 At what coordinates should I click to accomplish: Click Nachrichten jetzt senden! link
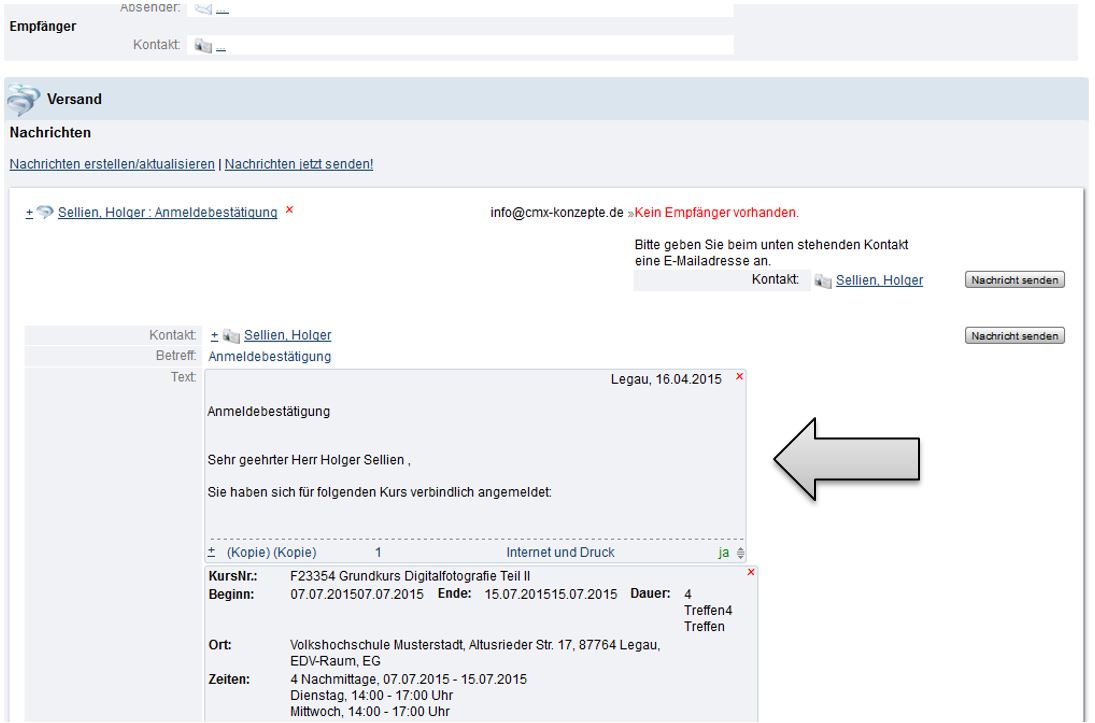[x=299, y=164]
